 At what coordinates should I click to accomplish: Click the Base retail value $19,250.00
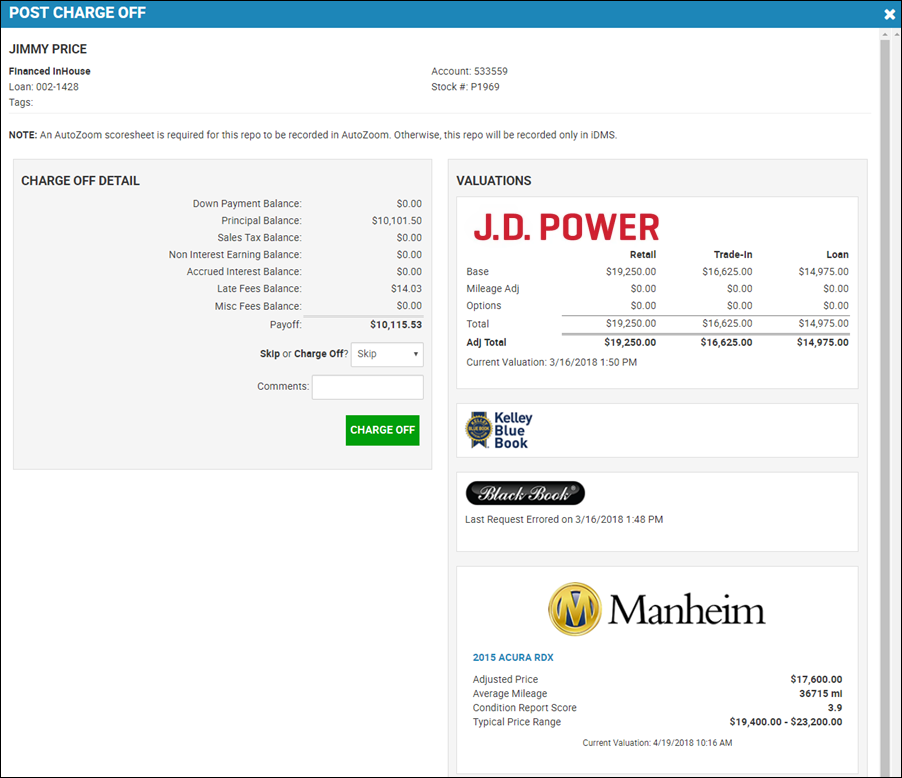click(630, 272)
